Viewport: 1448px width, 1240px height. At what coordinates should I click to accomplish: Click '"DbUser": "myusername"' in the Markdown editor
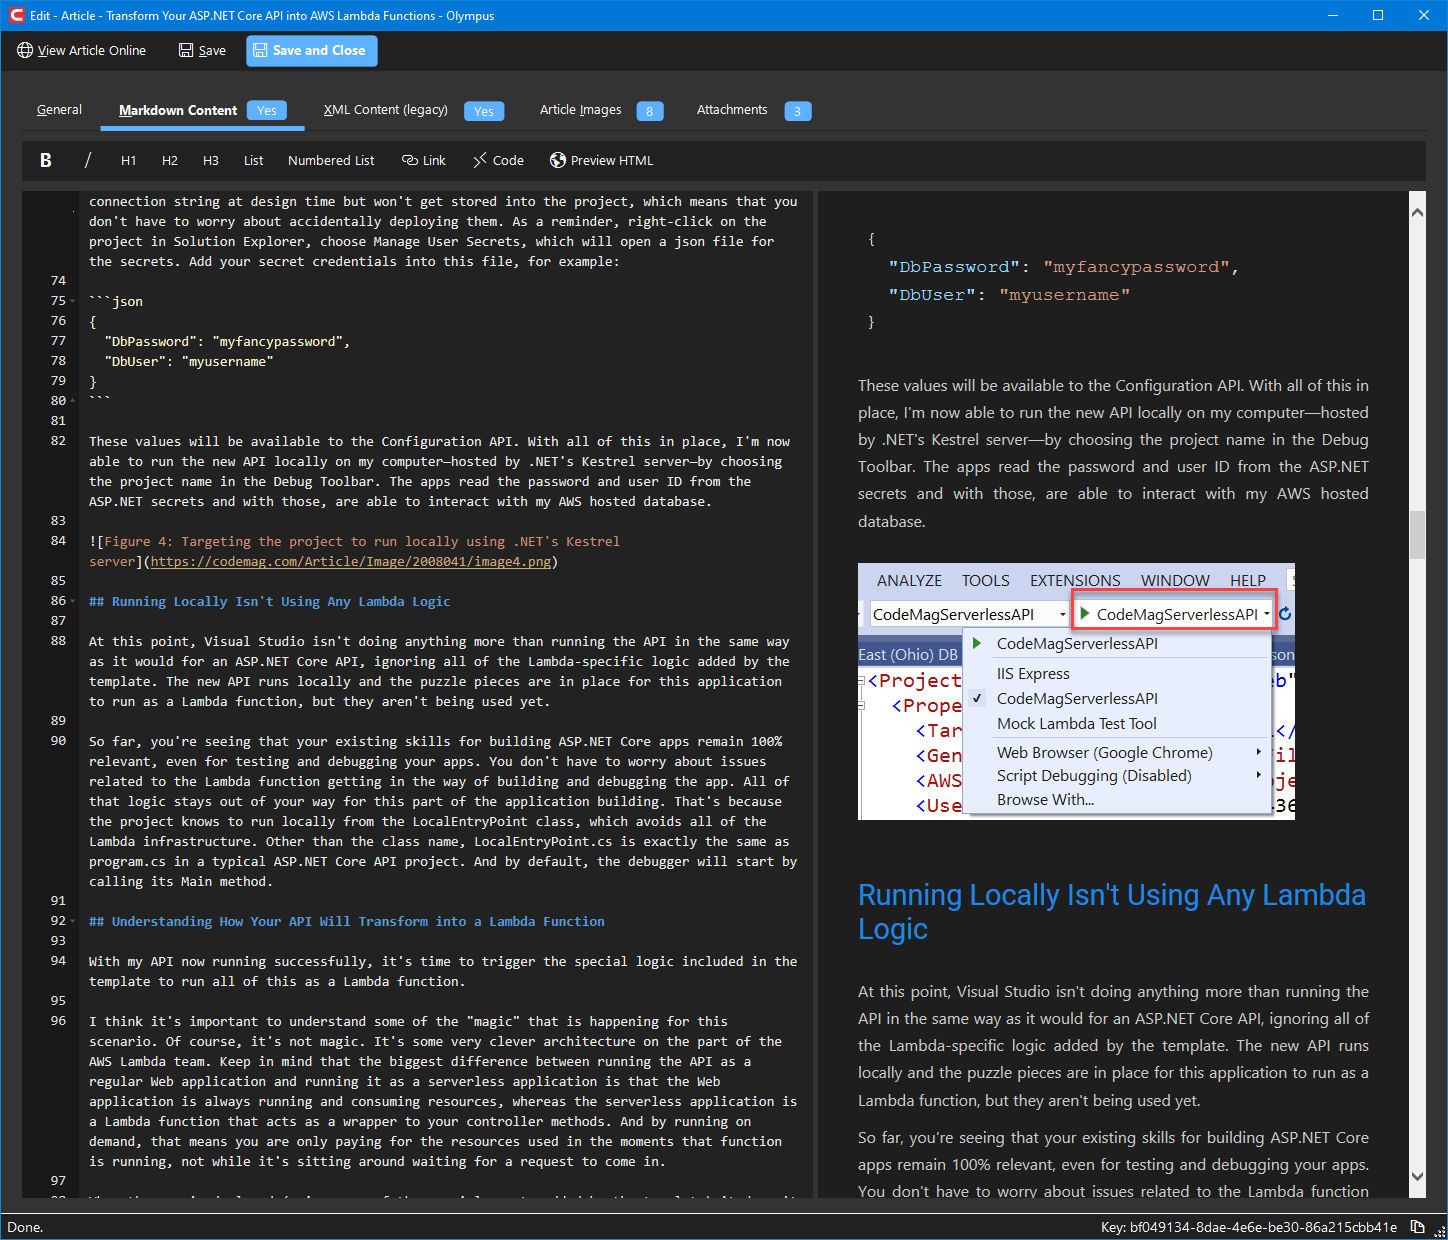click(189, 361)
